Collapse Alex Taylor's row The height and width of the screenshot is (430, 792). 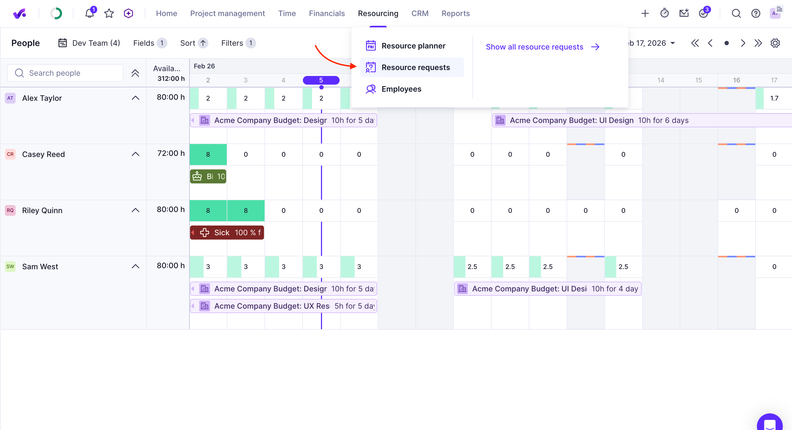pyautogui.click(x=135, y=98)
